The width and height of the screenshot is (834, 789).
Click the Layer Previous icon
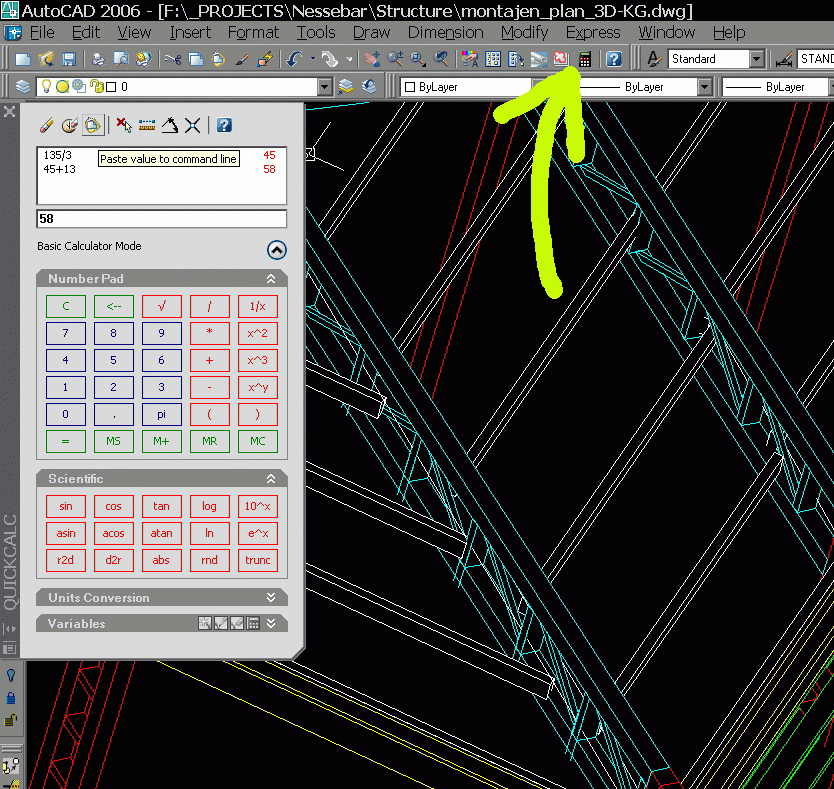coord(369,86)
